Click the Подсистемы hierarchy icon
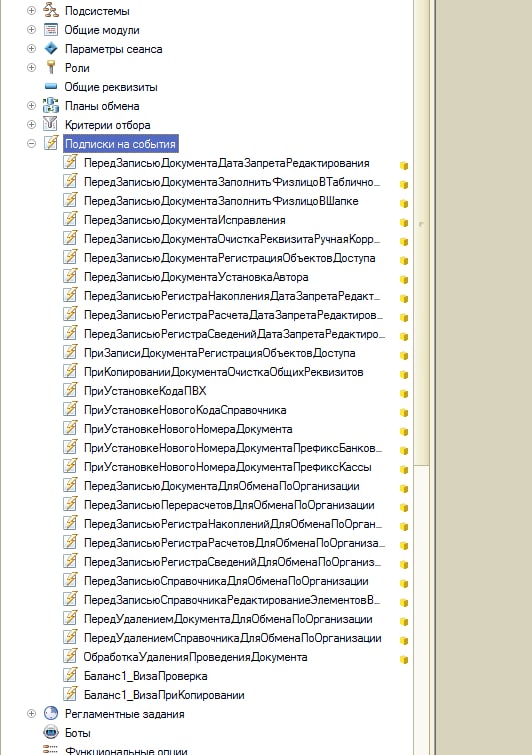 pos(51,10)
